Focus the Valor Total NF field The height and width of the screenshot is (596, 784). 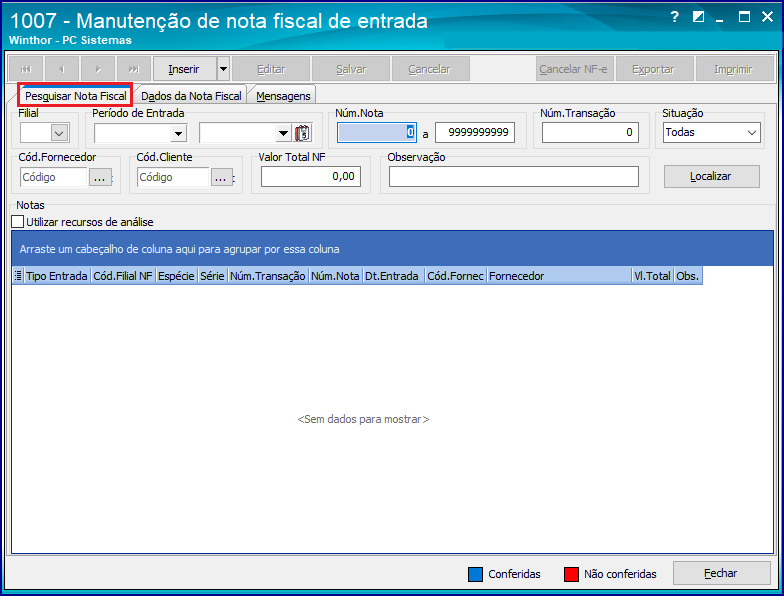(x=311, y=176)
